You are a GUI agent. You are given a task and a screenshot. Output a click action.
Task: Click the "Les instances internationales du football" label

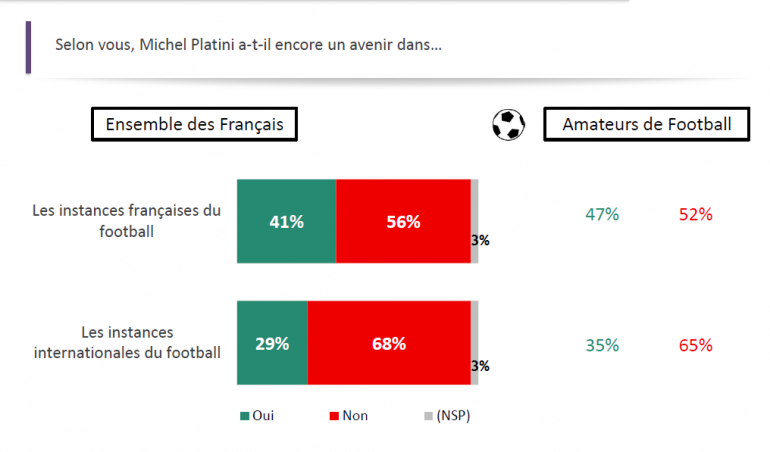pos(126,342)
